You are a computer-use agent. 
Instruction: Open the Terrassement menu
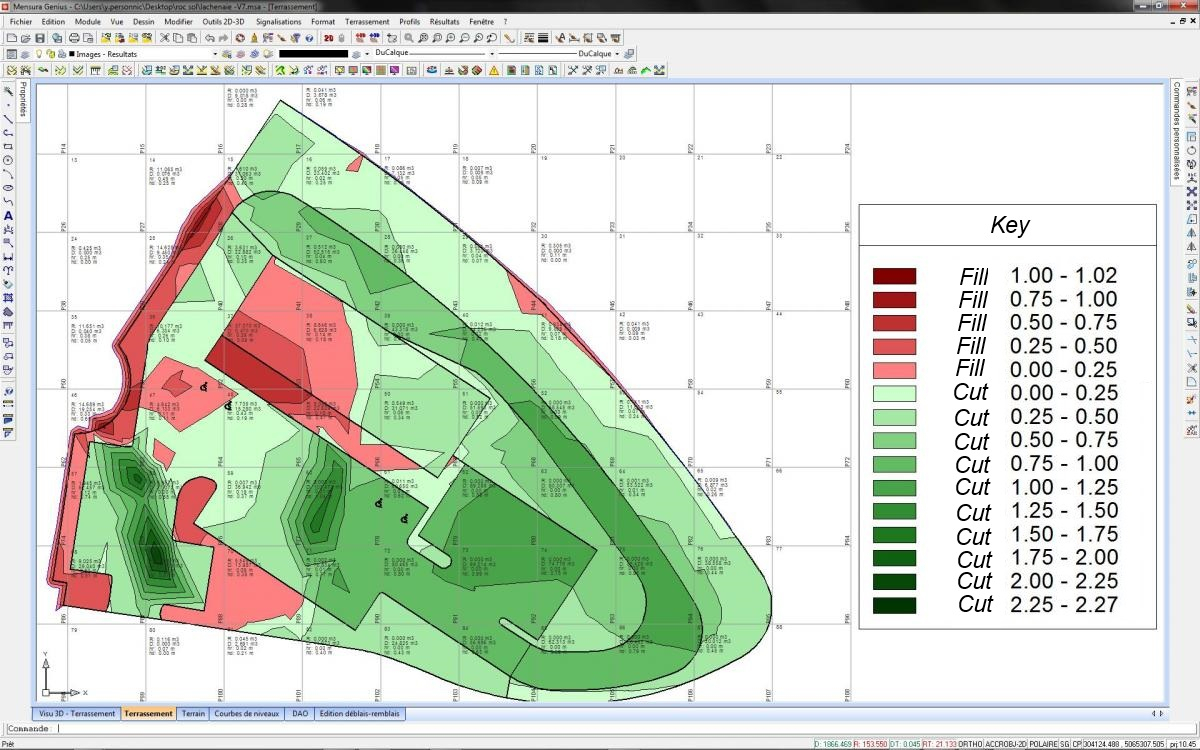click(368, 21)
